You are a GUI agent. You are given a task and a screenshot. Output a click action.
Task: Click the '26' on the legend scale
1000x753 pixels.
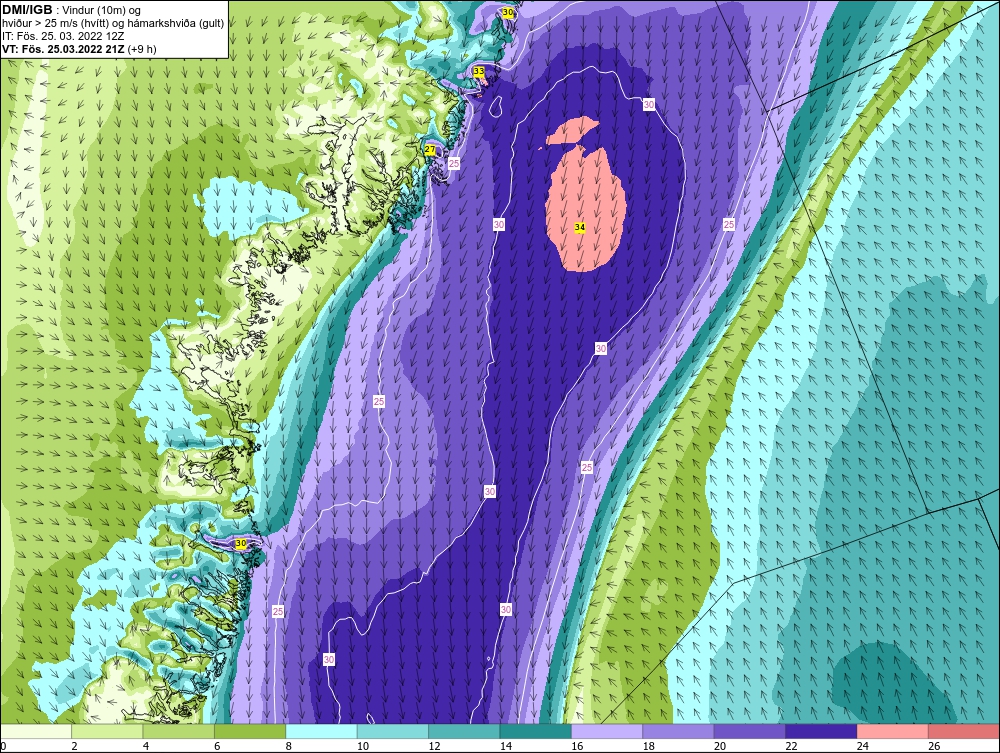934,746
